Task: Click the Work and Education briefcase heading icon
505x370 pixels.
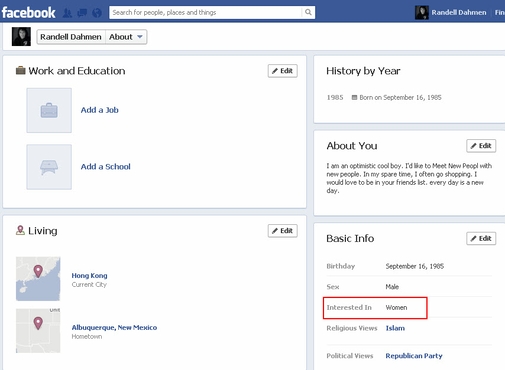Action: (x=21, y=70)
